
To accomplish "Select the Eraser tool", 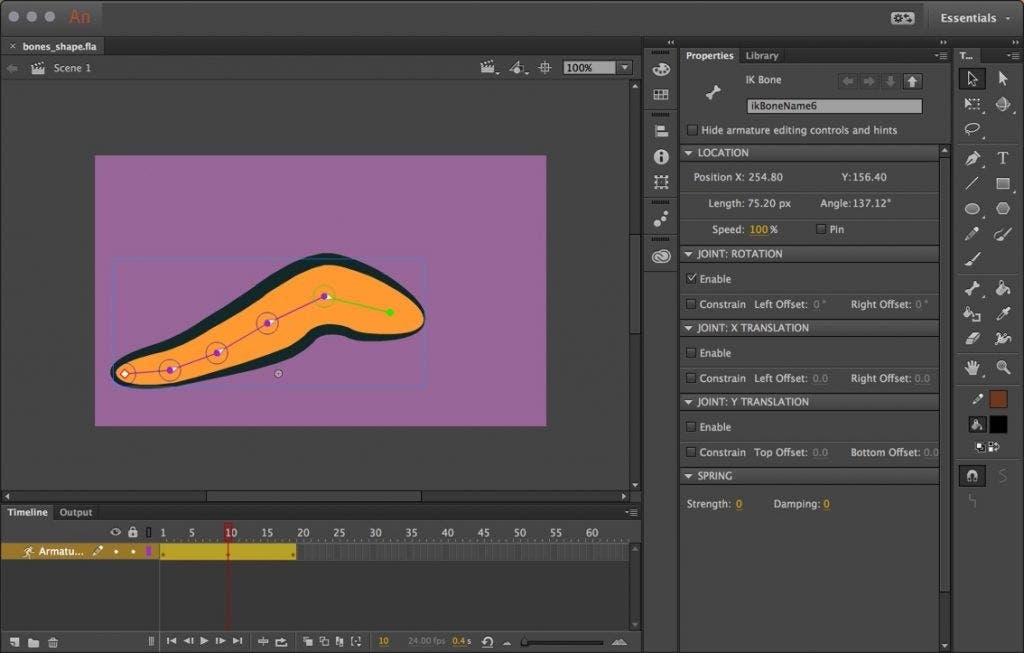I will click(972, 340).
